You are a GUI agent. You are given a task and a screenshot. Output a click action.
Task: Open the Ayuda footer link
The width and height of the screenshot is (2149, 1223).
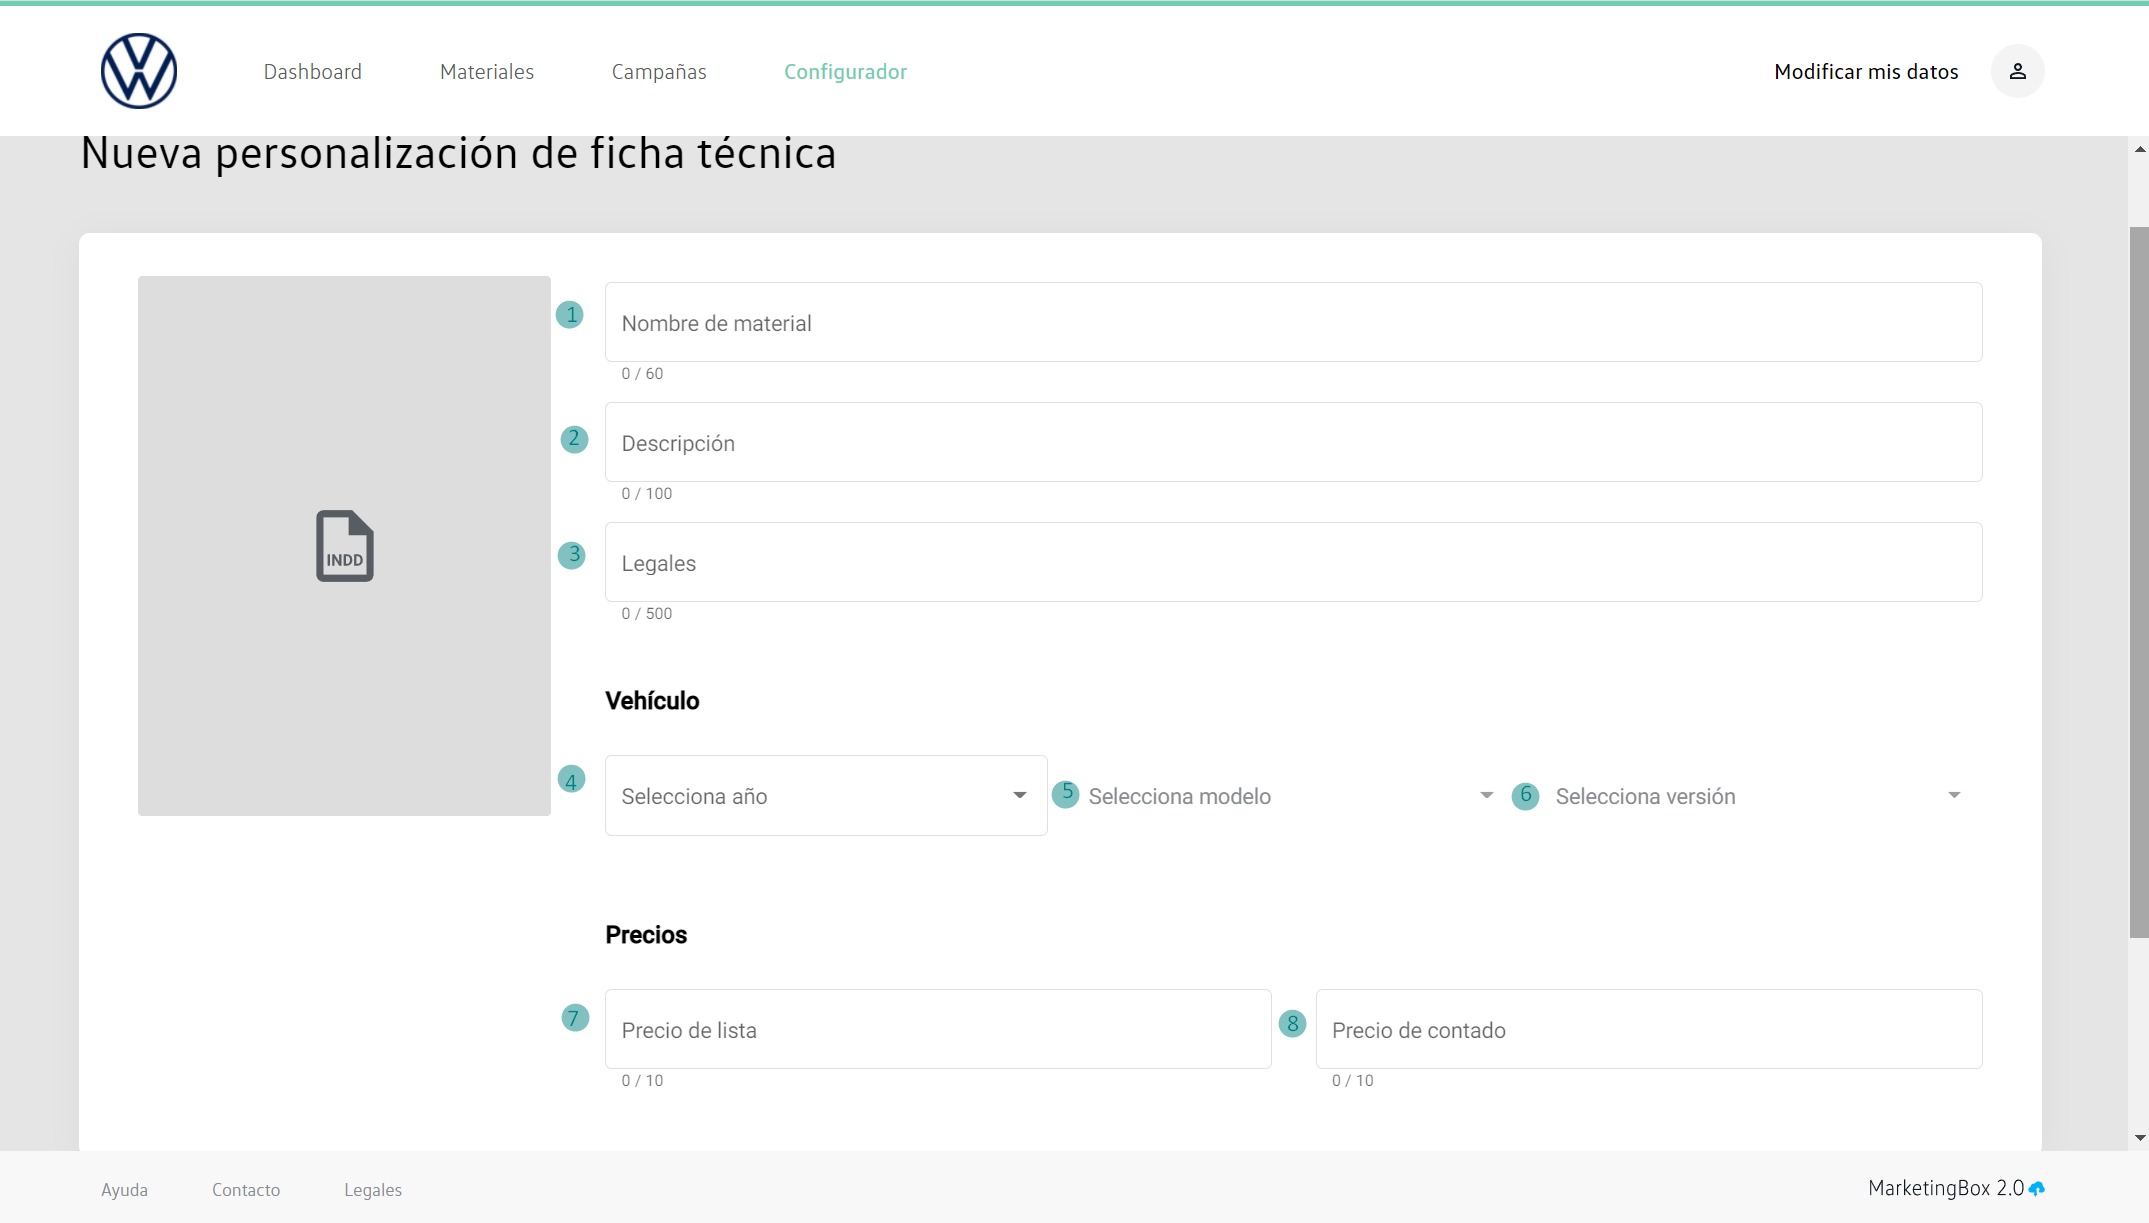pos(124,1190)
